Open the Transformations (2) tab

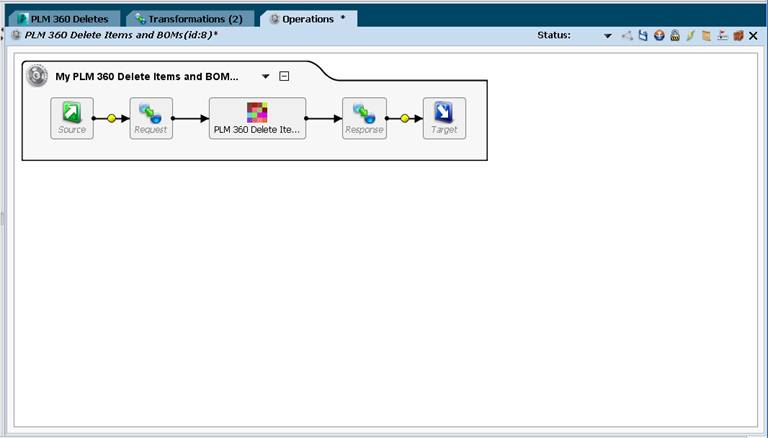[190, 19]
